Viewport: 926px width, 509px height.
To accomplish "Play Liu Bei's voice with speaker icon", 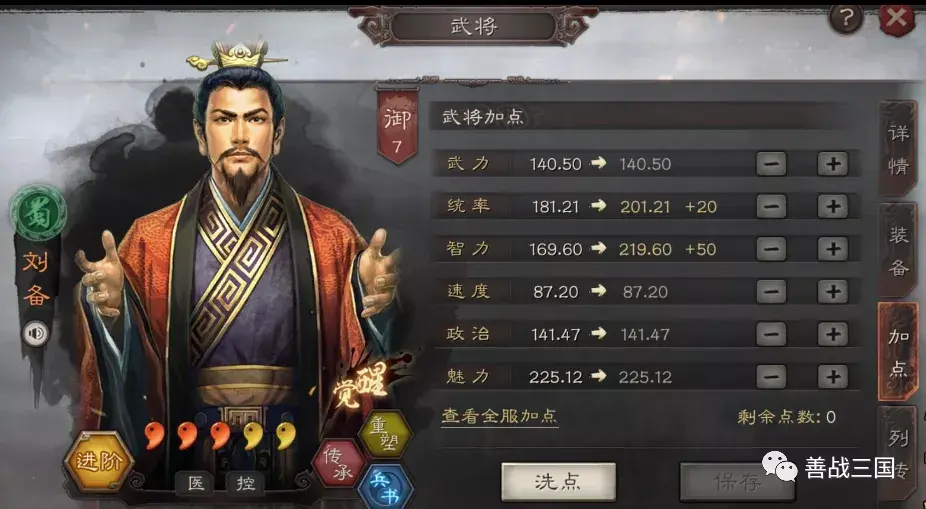I will [x=35, y=334].
